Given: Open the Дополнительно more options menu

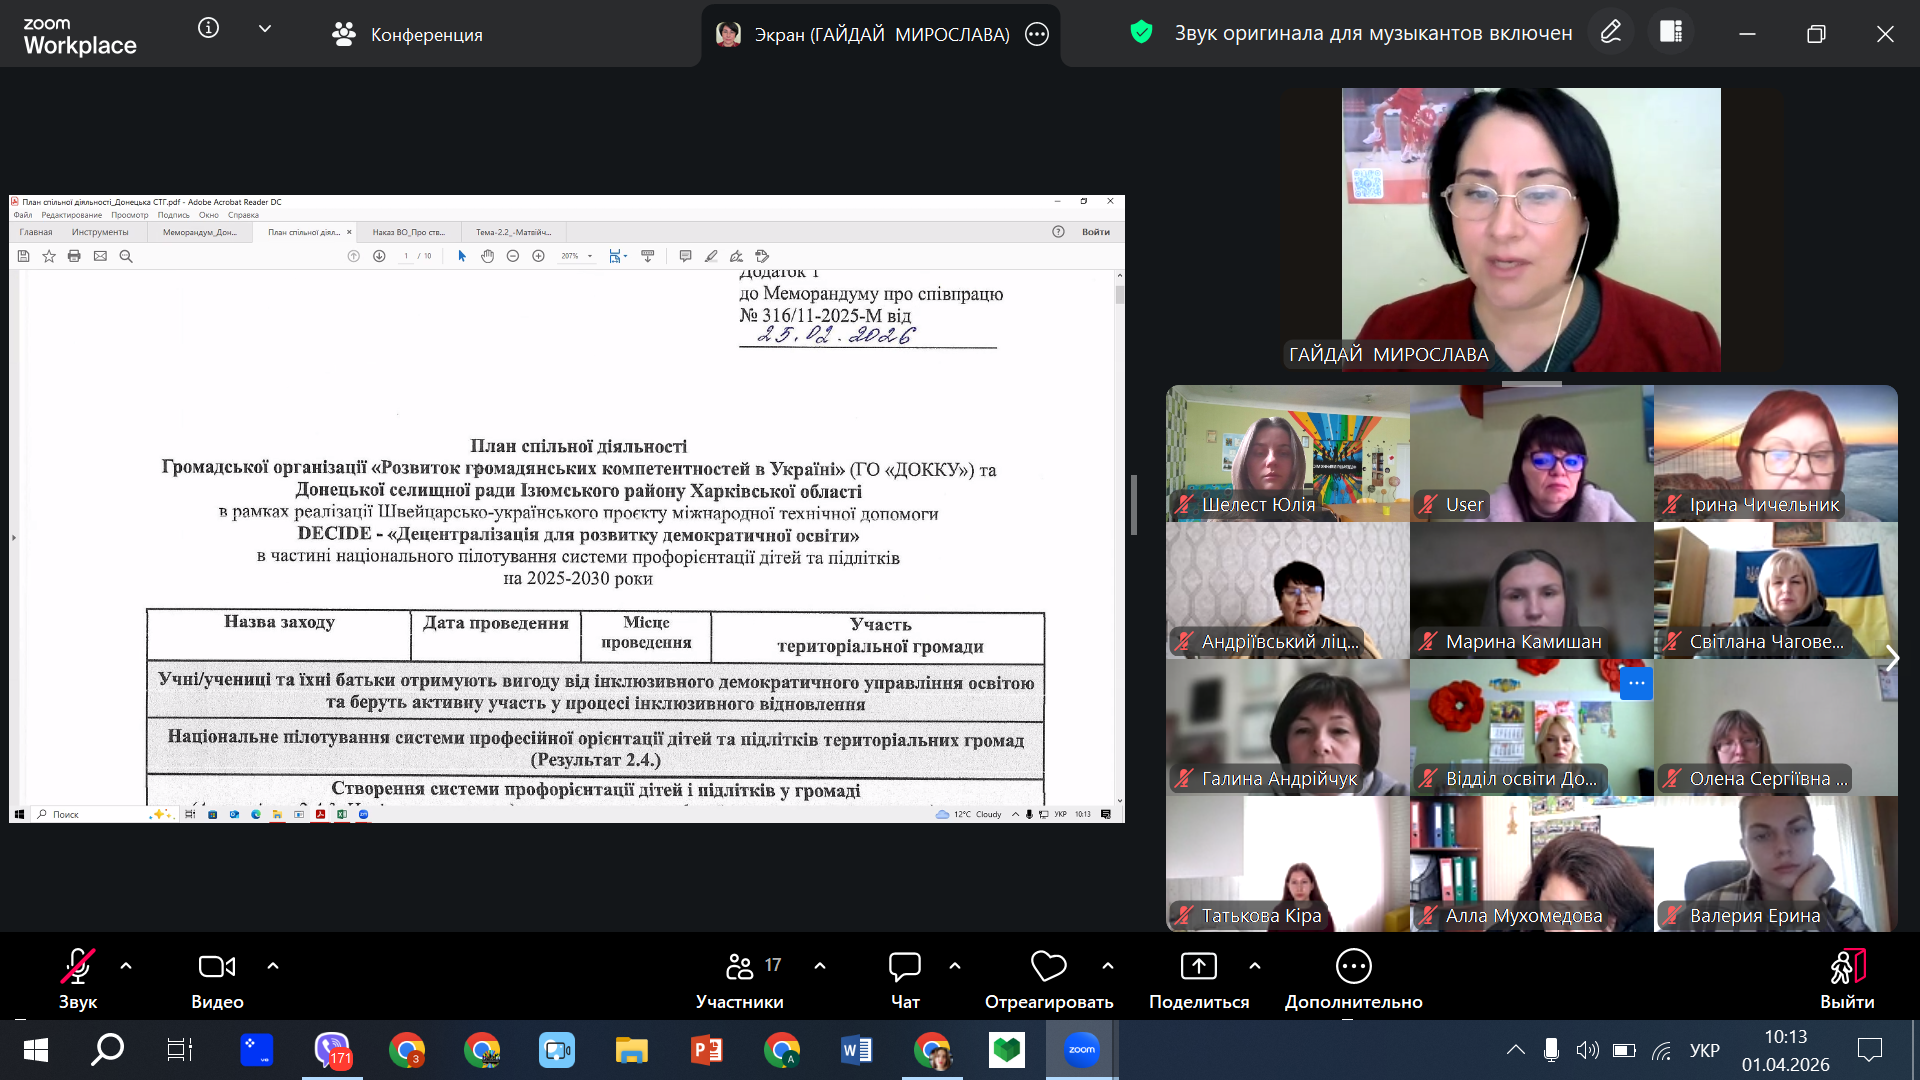Looking at the screenshot, I should point(1353,967).
